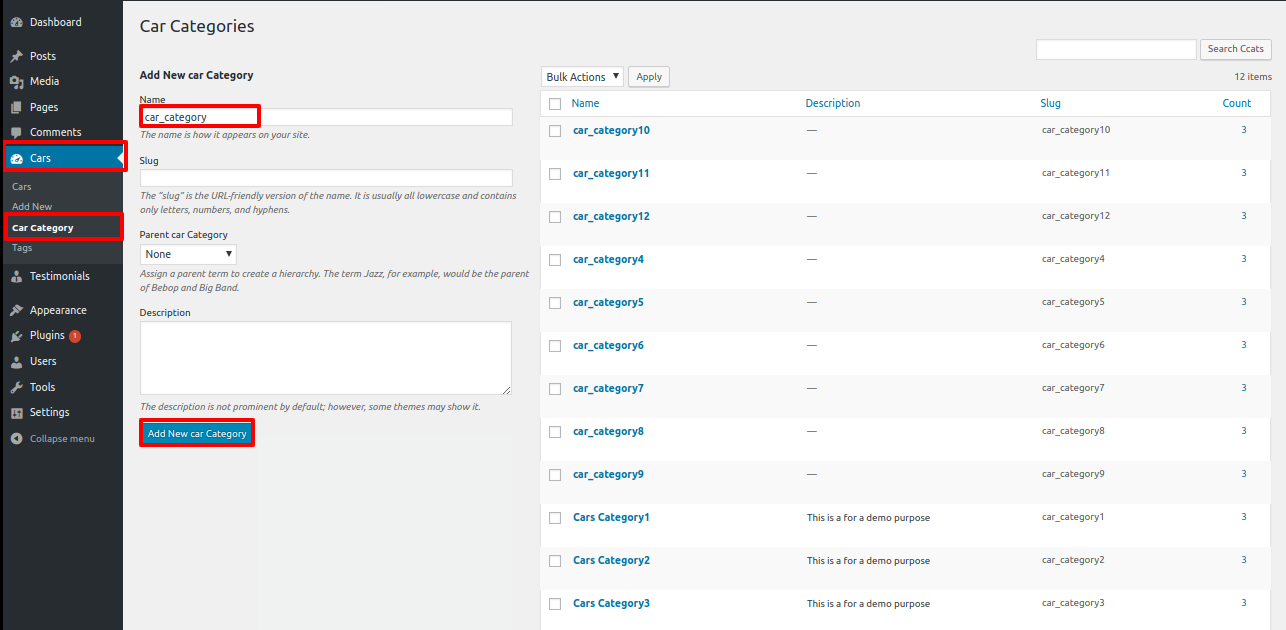Screen dimensions: 1286x630
Task: Expand the Parent car Category dropdown
Action: pyautogui.click(x=188, y=255)
